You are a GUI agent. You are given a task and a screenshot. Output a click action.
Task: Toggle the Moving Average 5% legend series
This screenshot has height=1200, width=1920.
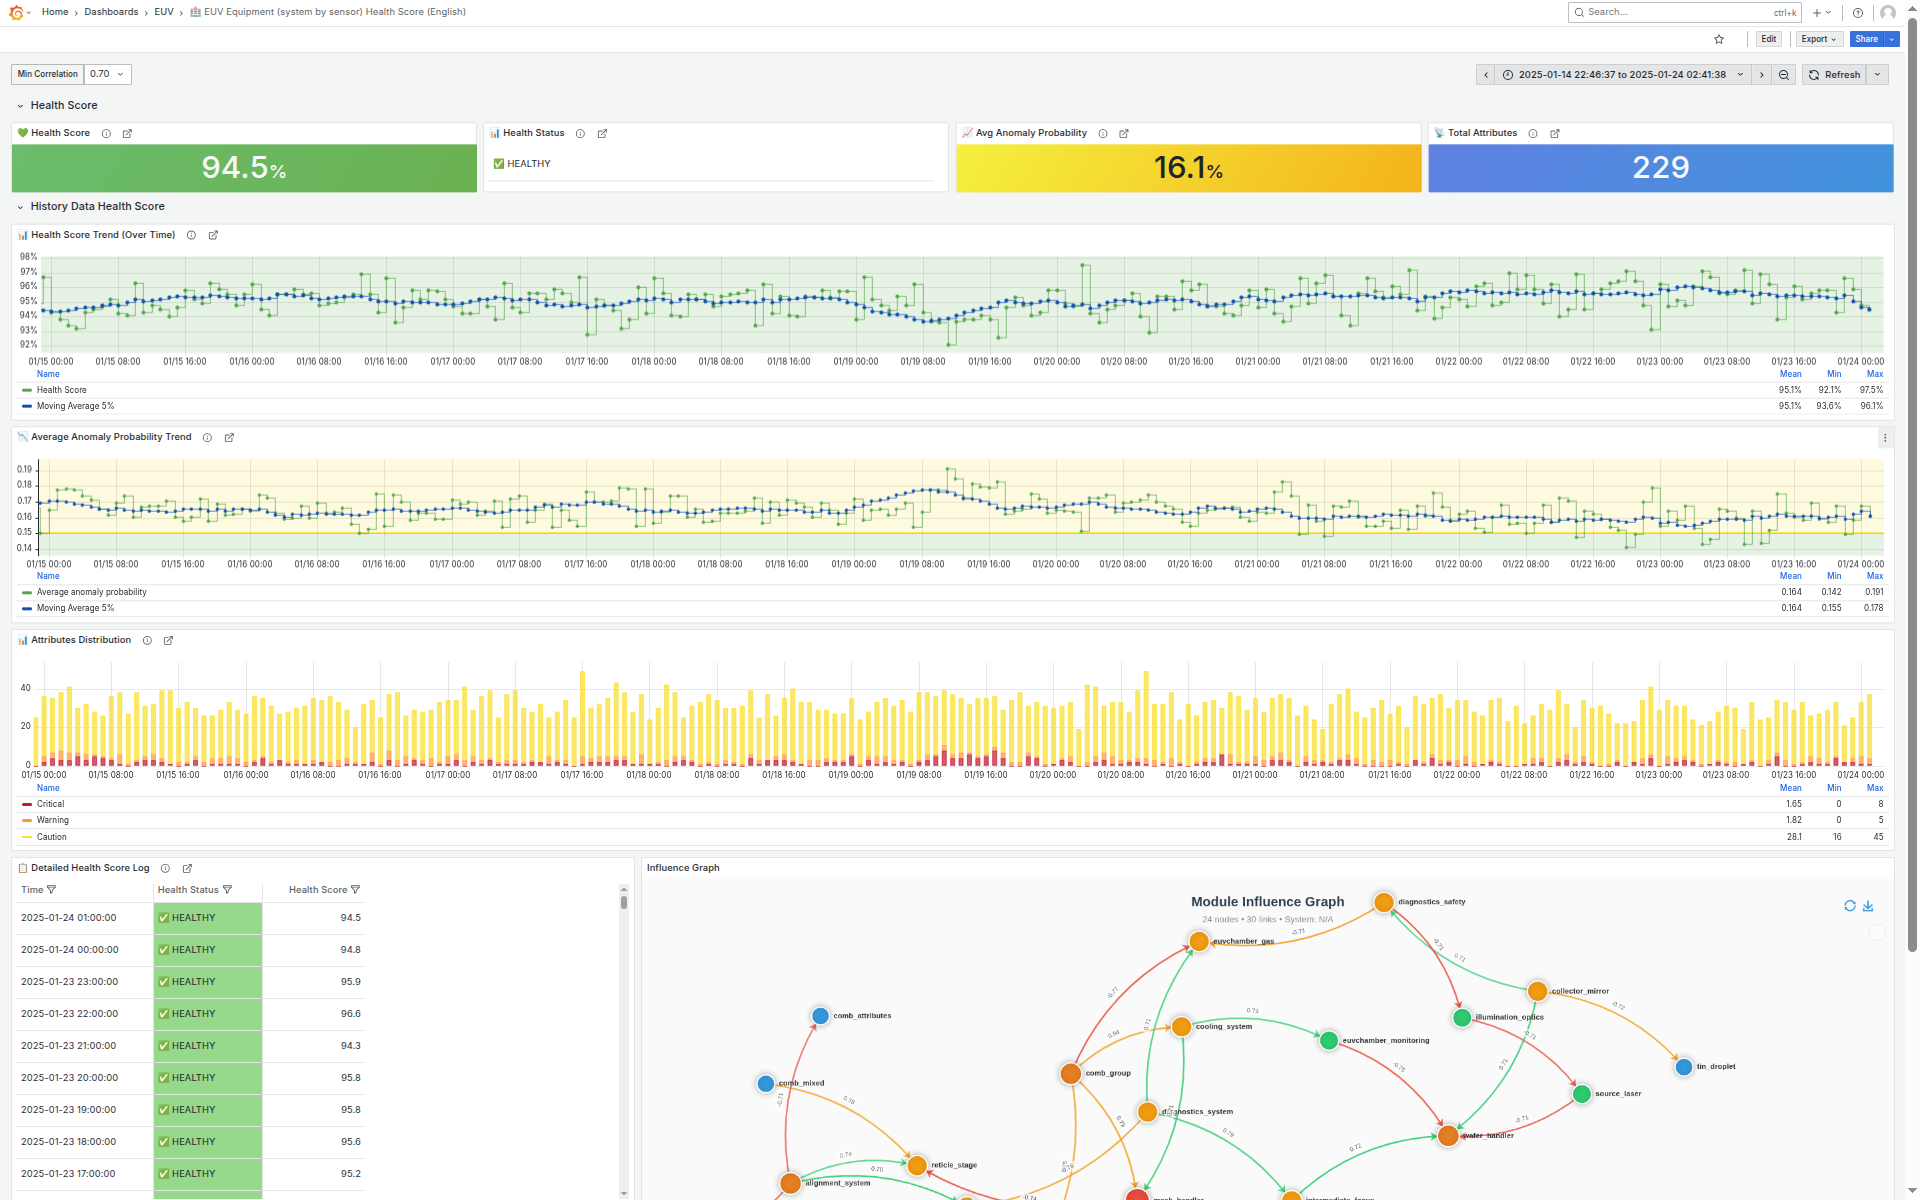click(73, 406)
